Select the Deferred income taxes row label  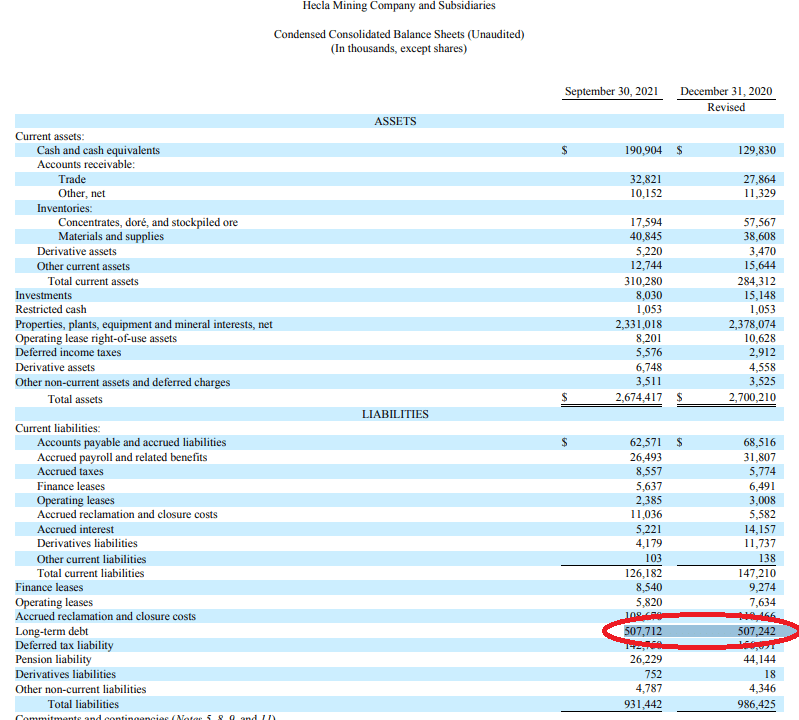tap(68, 353)
